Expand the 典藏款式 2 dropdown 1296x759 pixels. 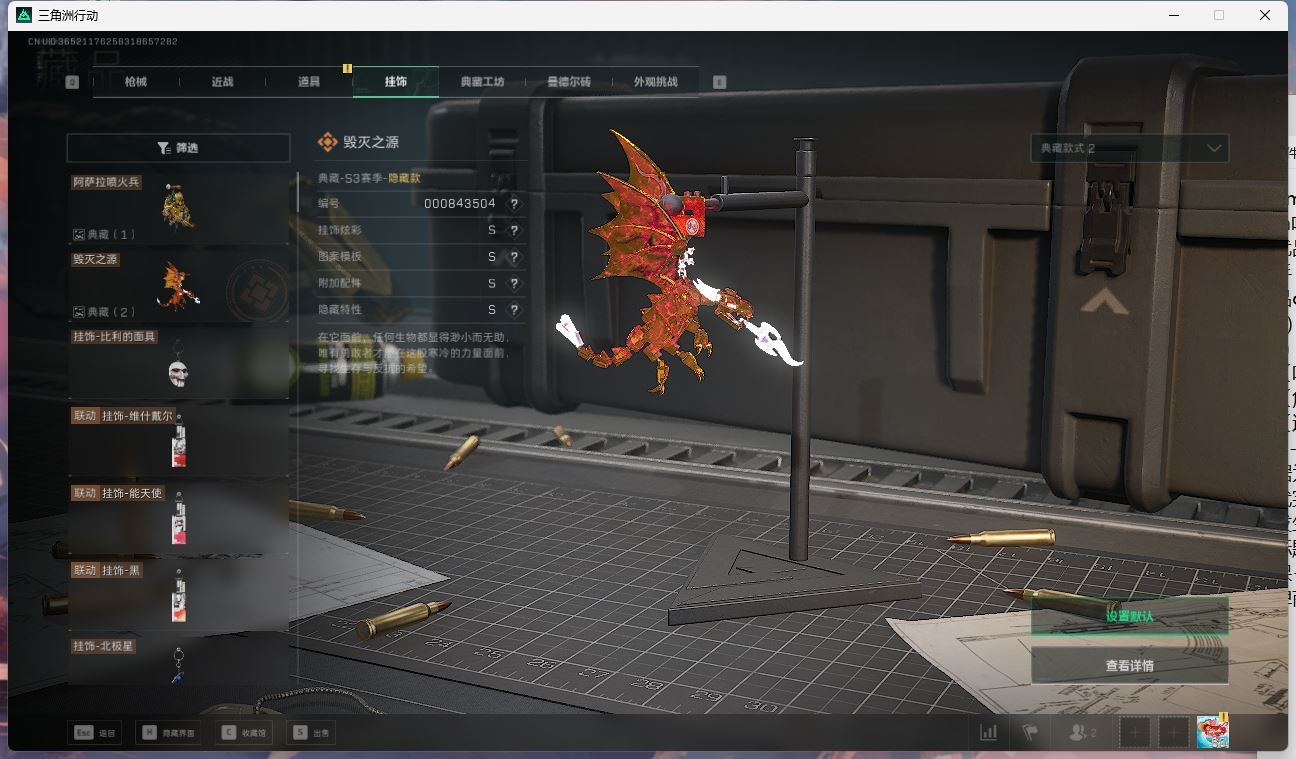[x=1129, y=148]
